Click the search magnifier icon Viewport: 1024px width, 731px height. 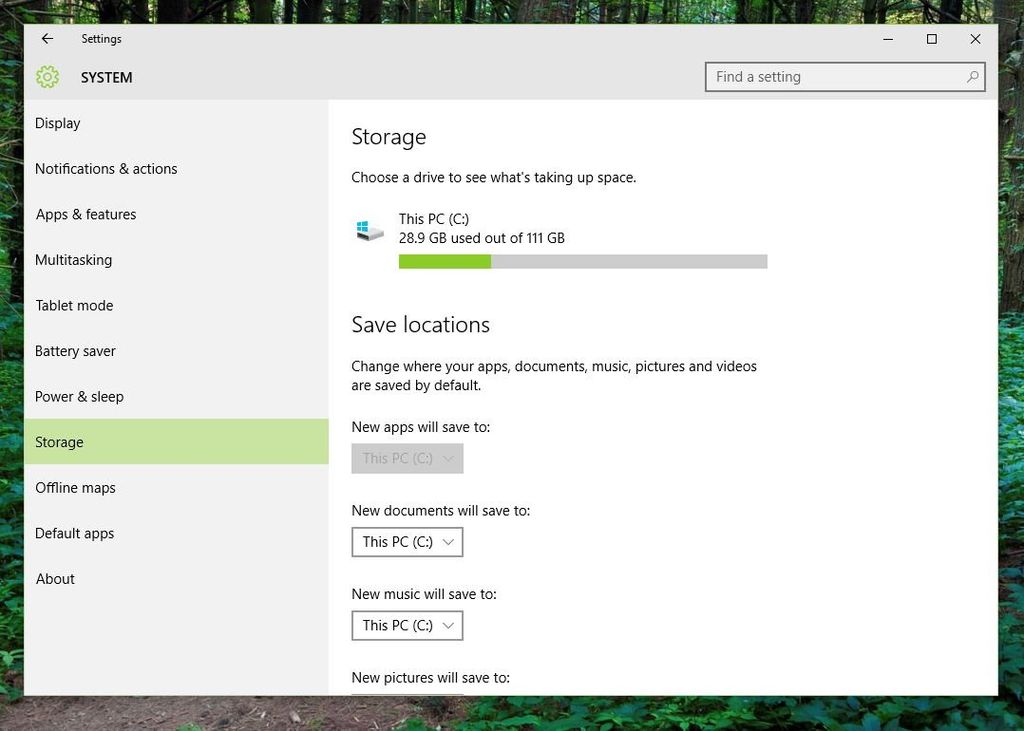(972, 77)
